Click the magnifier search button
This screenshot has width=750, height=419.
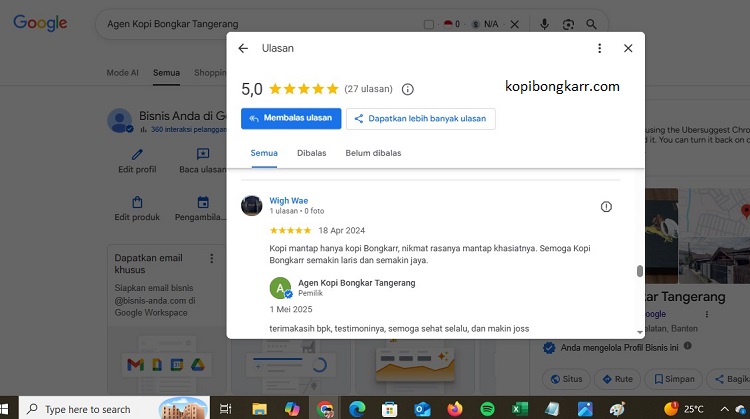tap(591, 24)
